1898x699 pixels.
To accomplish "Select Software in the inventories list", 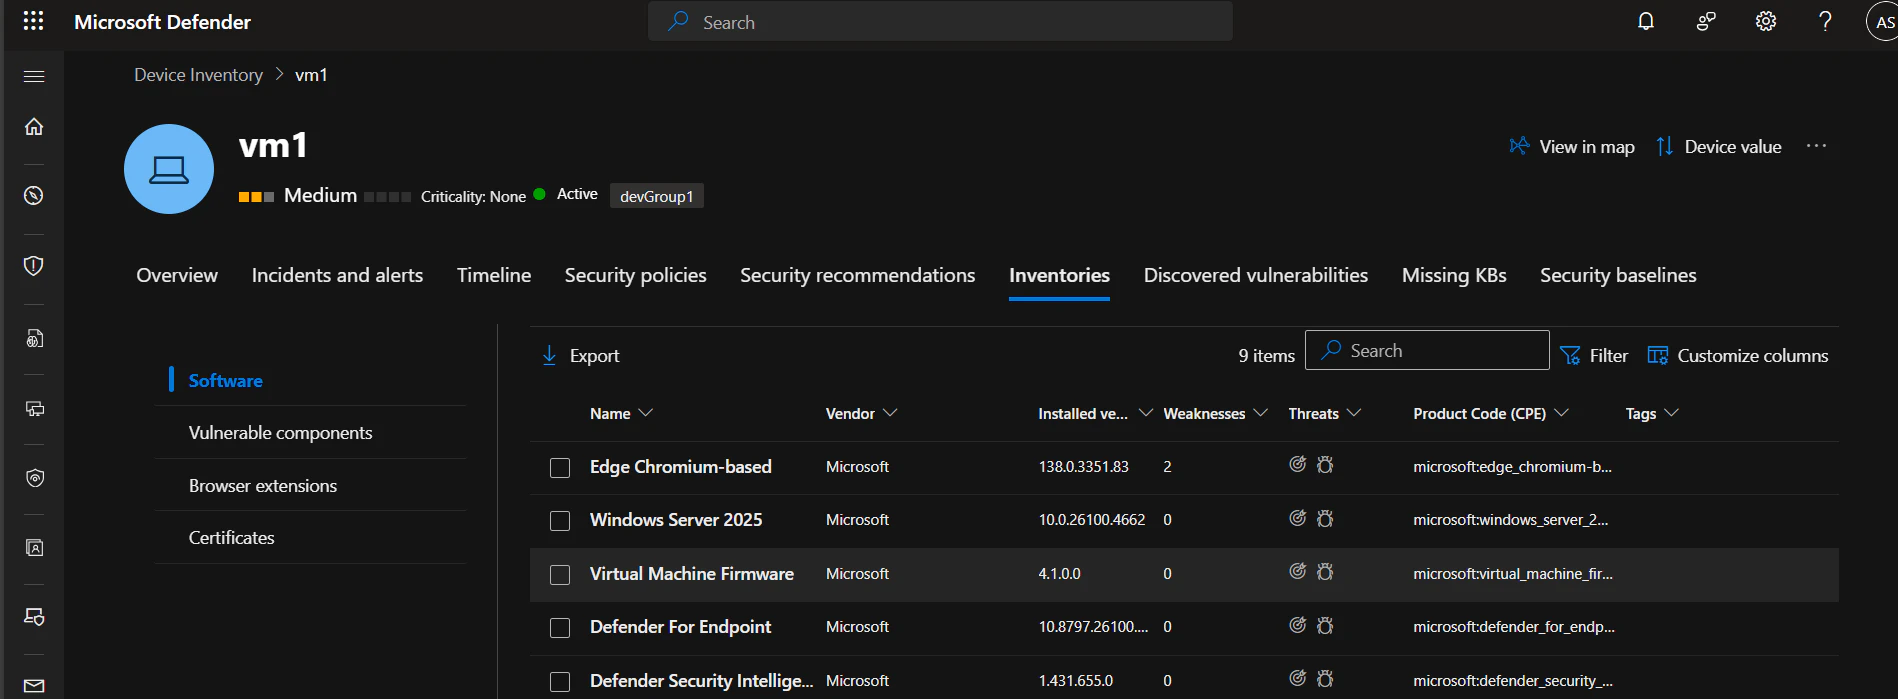I will (225, 380).
